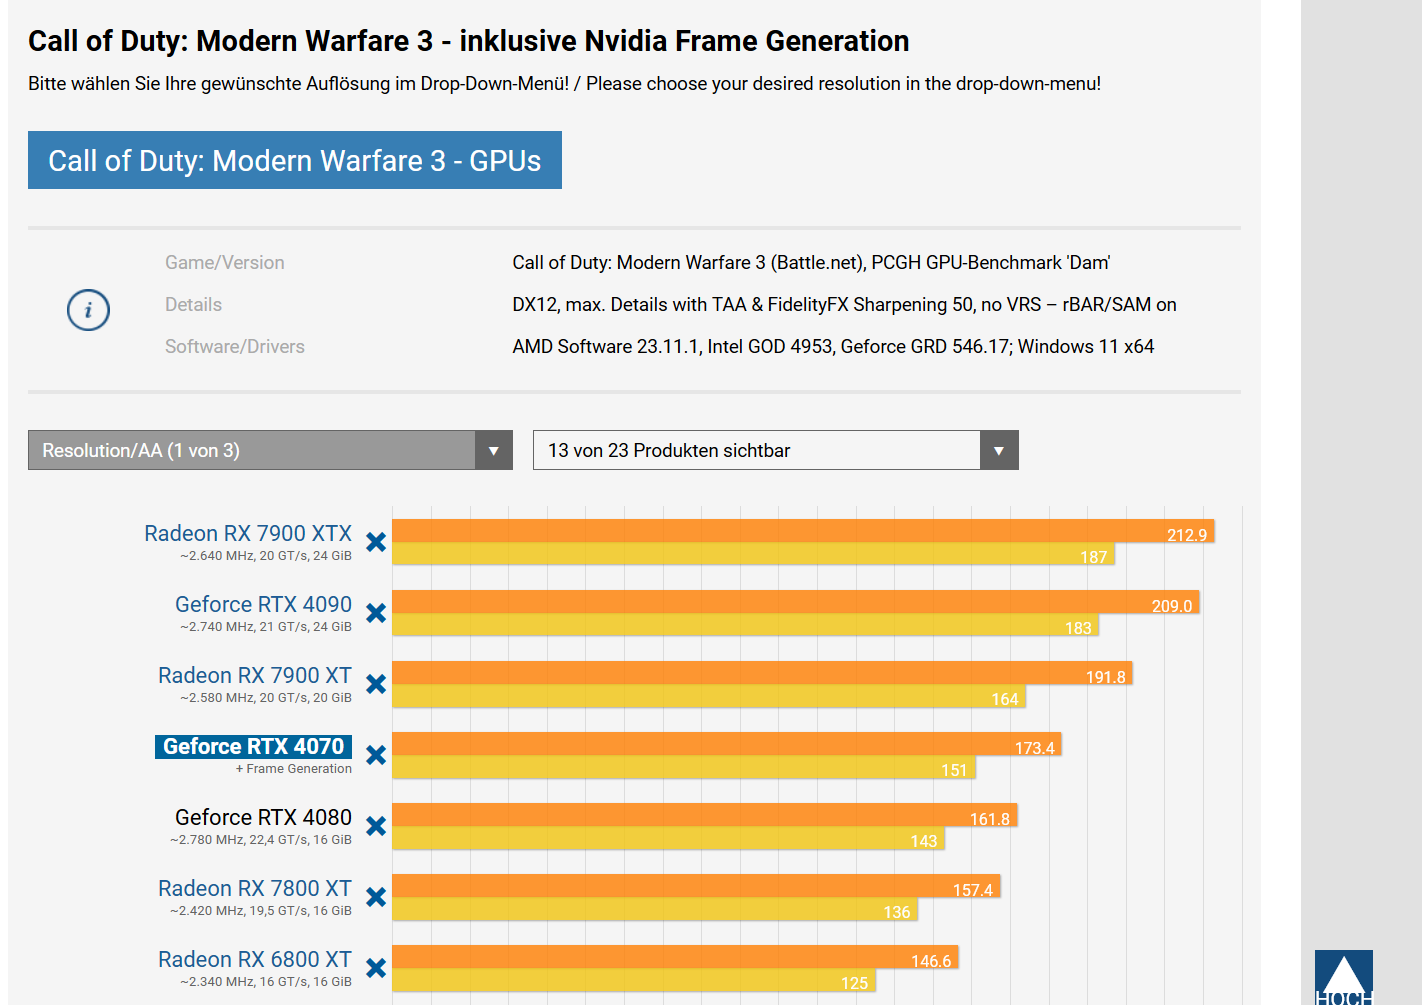Click the yellow 151 bar for RTX 4070
Image resolution: width=1422 pixels, height=1005 pixels.
(684, 767)
